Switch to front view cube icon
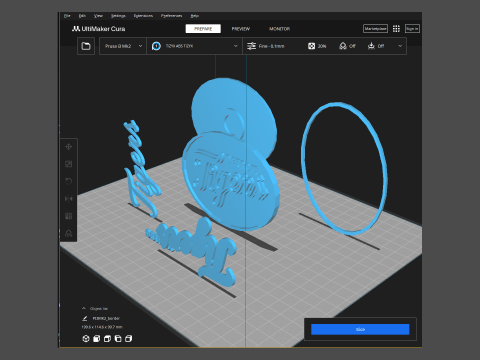The height and width of the screenshot is (360, 480). tap(97, 339)
